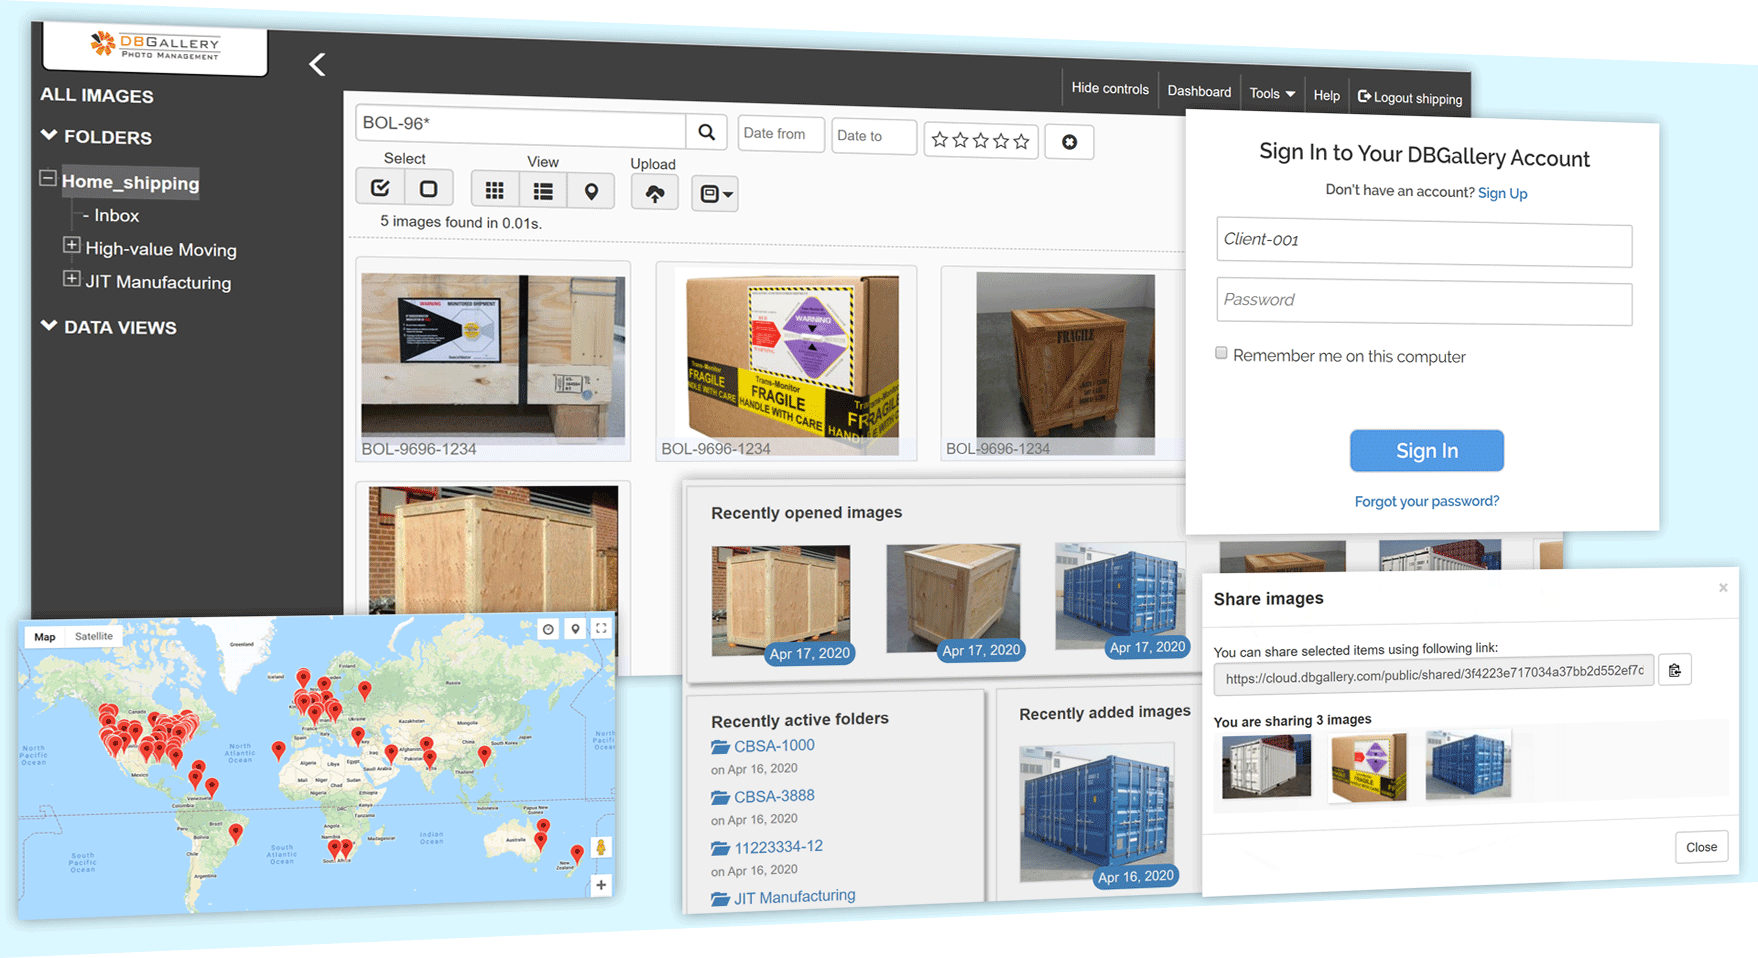Enable Remember me on this computer
This screenshot has height=958, width=1758.
(x=1221, y=353)
